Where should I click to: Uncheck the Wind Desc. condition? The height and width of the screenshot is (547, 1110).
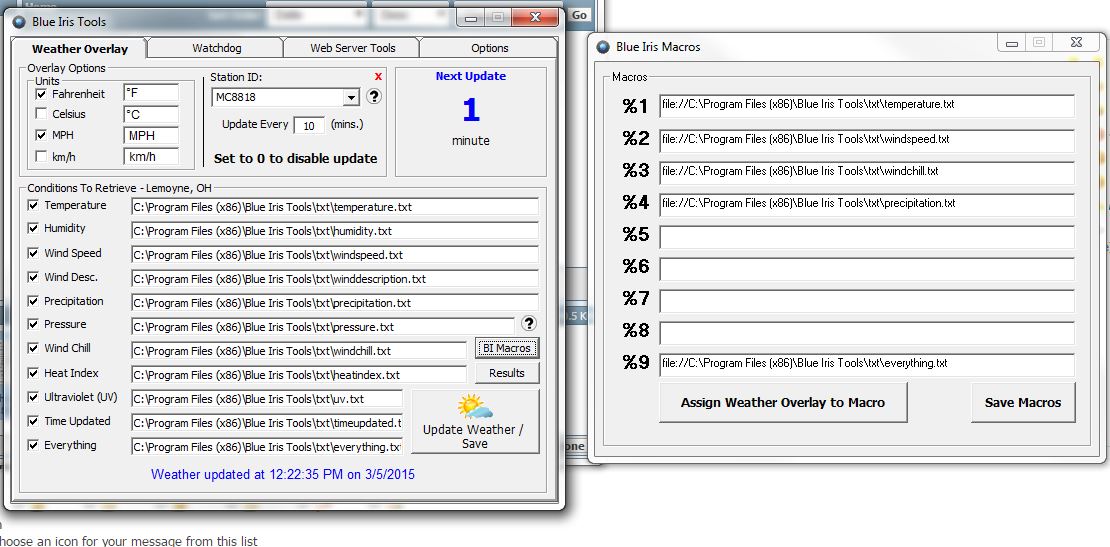(33, 277)
